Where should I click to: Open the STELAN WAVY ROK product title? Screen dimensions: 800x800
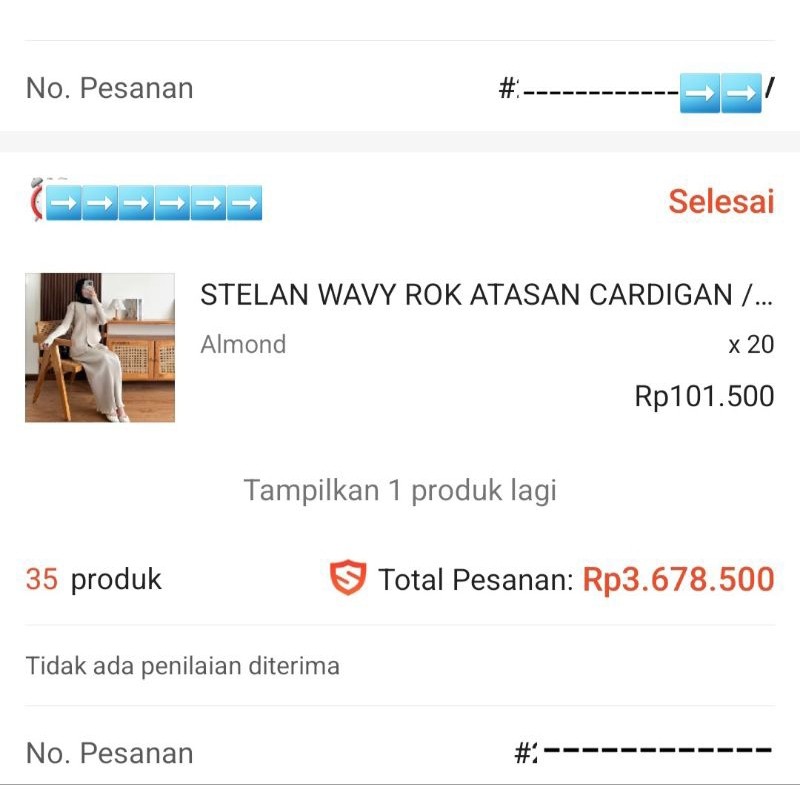pyautogui.click(x=487, y=295)
